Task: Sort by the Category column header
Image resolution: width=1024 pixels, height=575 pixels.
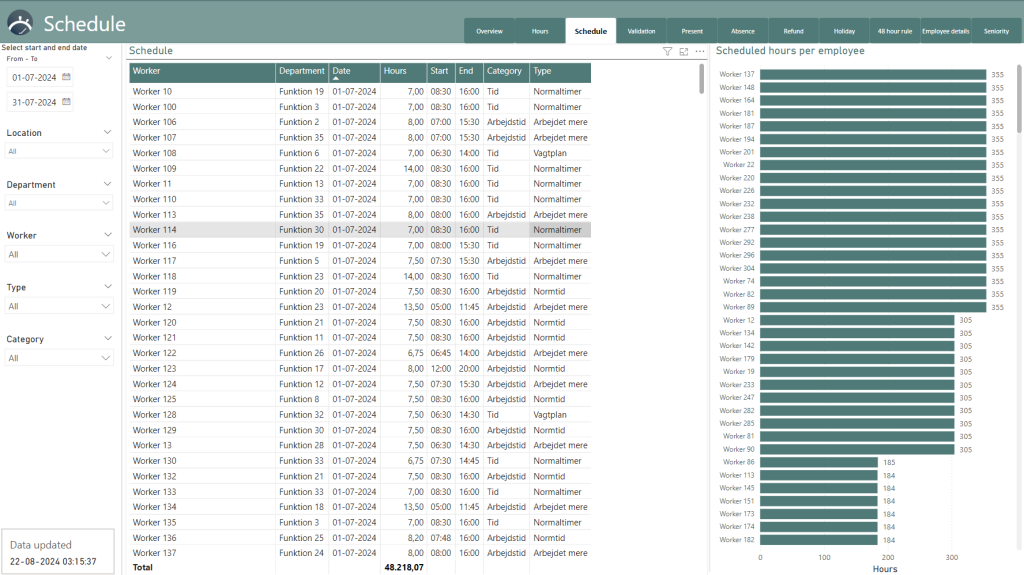Action: pyautogui.click(x=504, y=71)
